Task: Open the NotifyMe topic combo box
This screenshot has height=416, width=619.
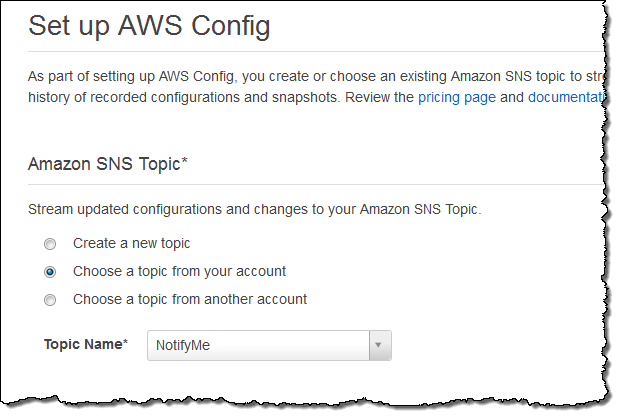Action: [x=258, y=346]
